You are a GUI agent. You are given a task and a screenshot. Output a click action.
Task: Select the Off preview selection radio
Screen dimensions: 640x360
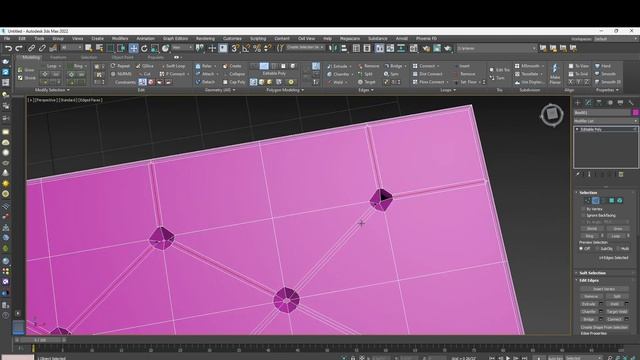pyautogui.click(x=581, y=249)
